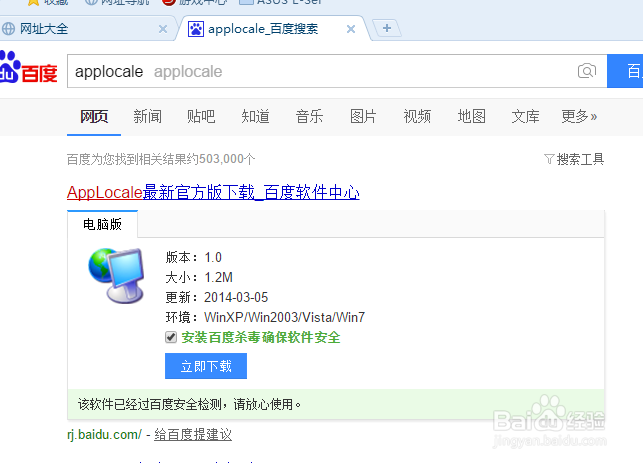Select the 新闻 search category
The height and width of the screenshot is (463, 643).
tap(147, 116)
